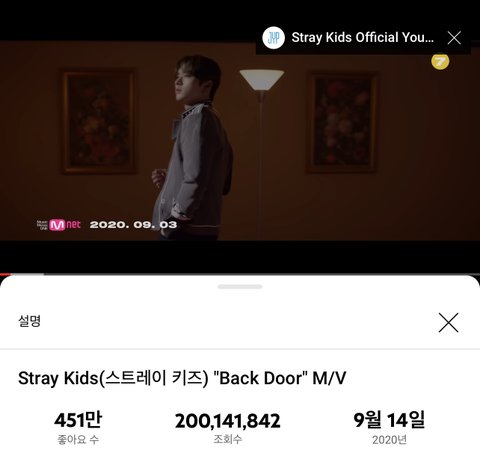Select the "Back Door" M/V video title
The height and width of the screenshot is (459, 480).
(182, 378)
